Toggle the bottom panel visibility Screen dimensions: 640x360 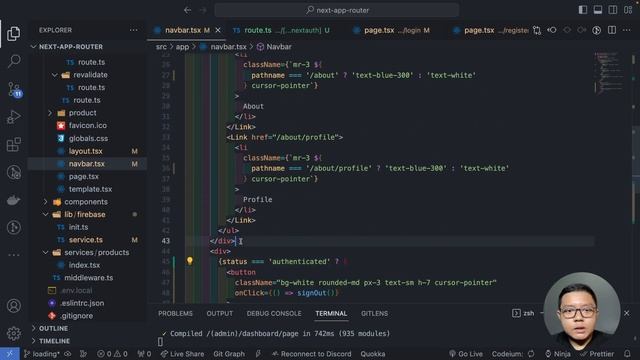click(x=598, y=10)
